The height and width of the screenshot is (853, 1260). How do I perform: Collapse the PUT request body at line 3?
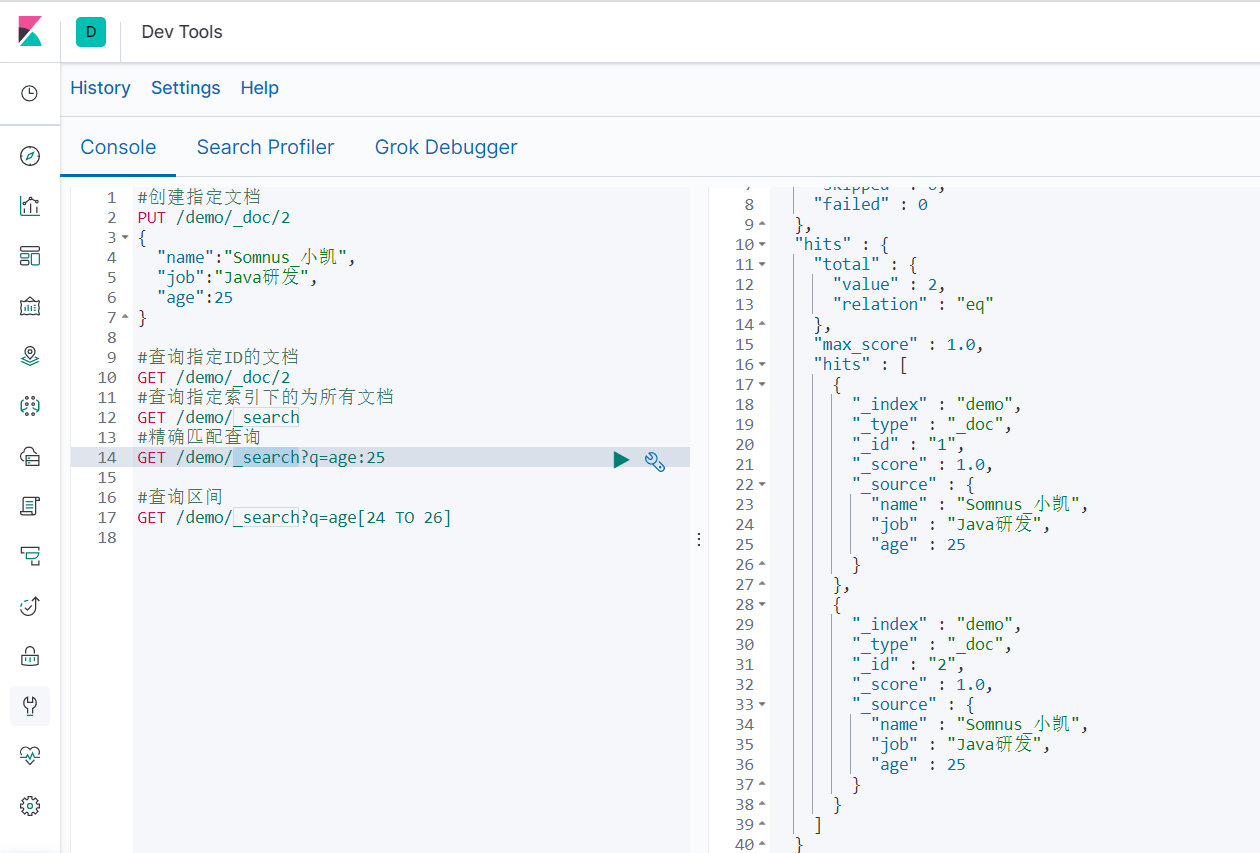point(125,238)
